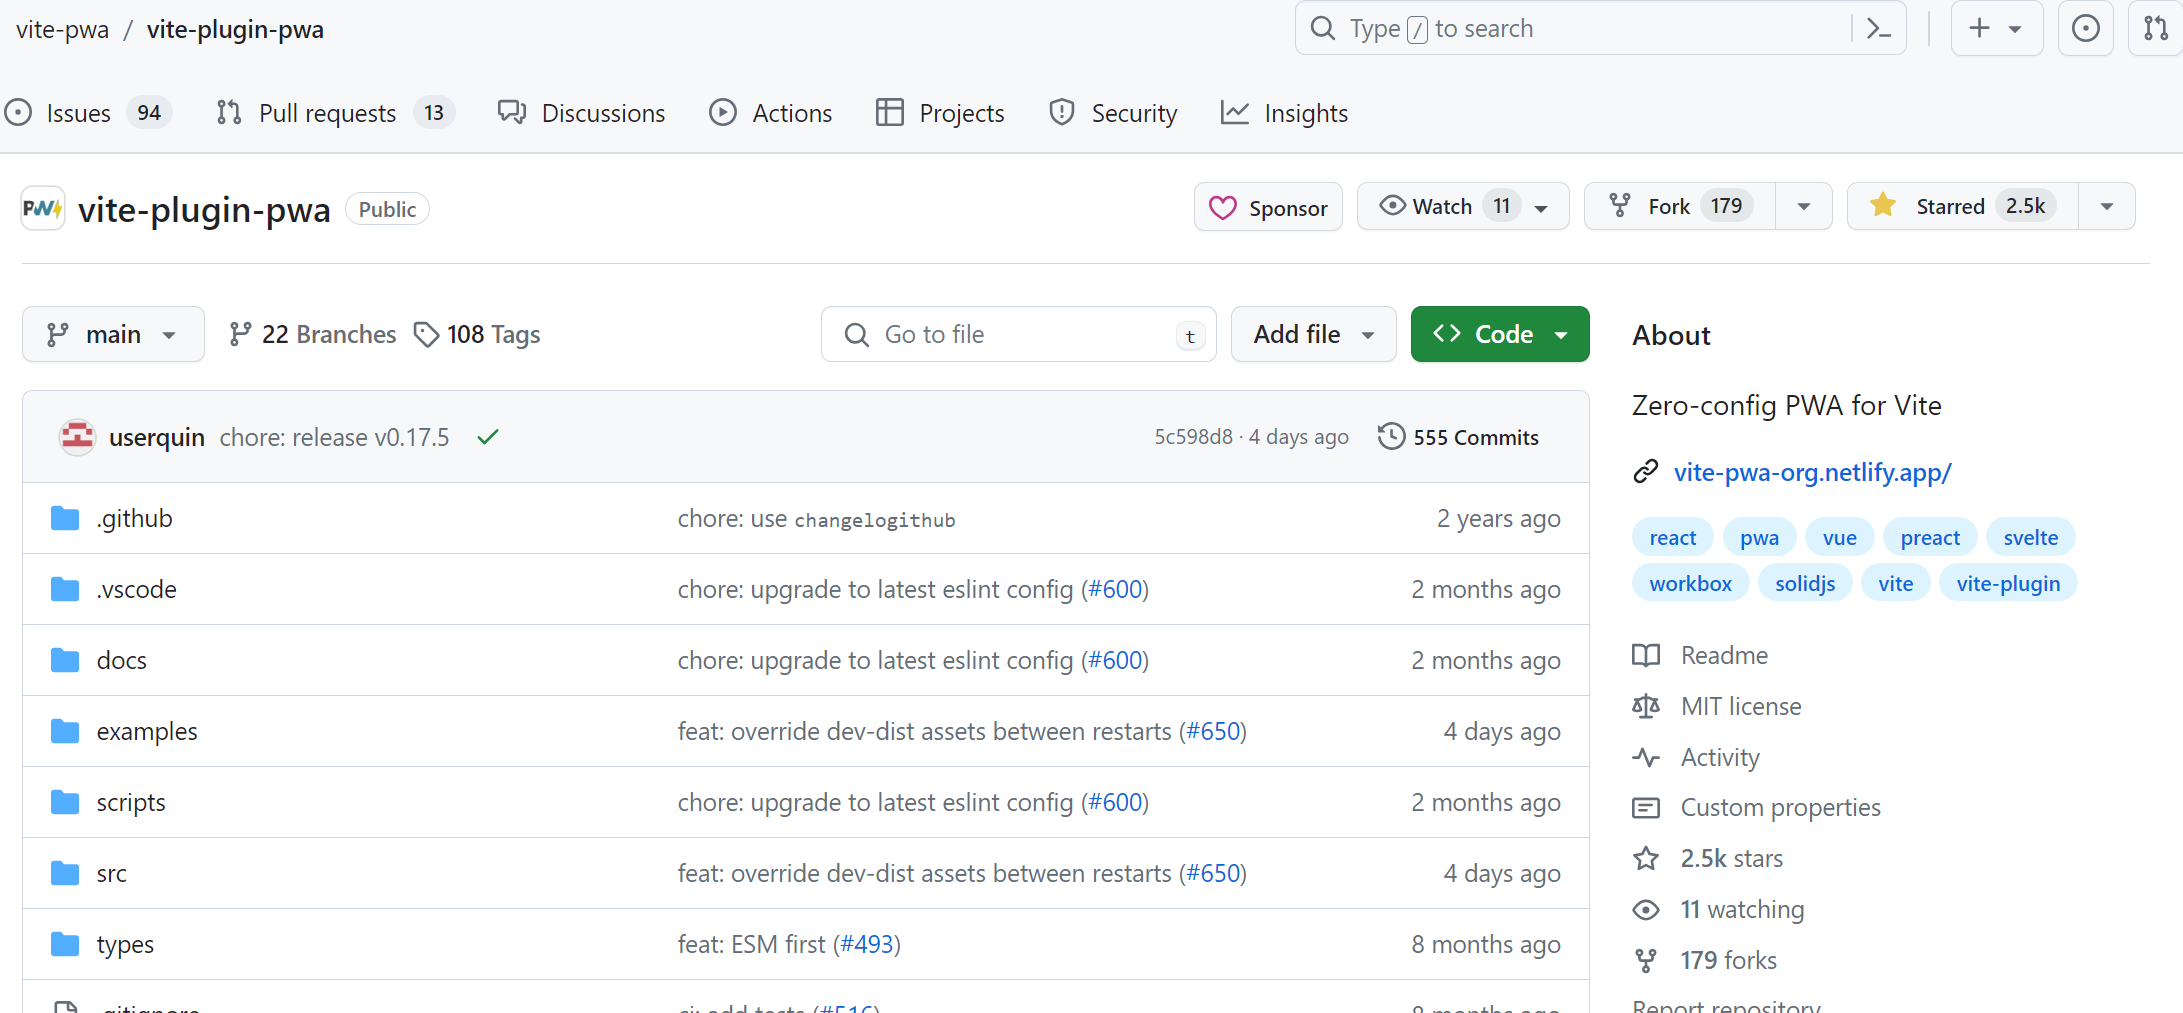2183x1013 pixels.
Task: Sponsor the project with heart button
Action: [1268, 207]
